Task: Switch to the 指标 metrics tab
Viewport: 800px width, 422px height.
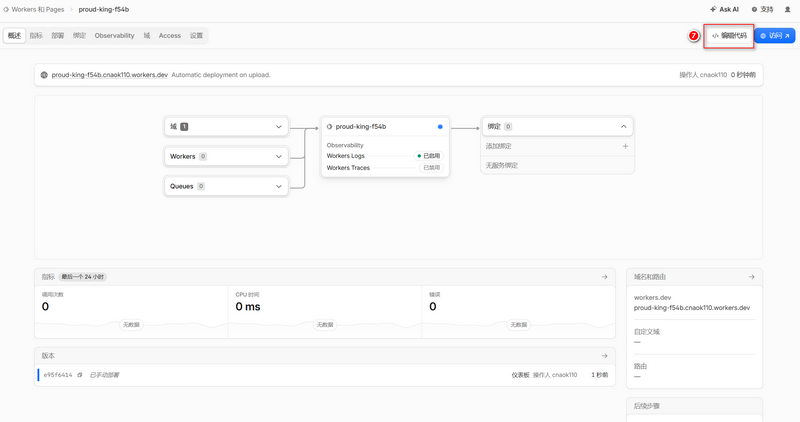Action: tap(36, 36)
